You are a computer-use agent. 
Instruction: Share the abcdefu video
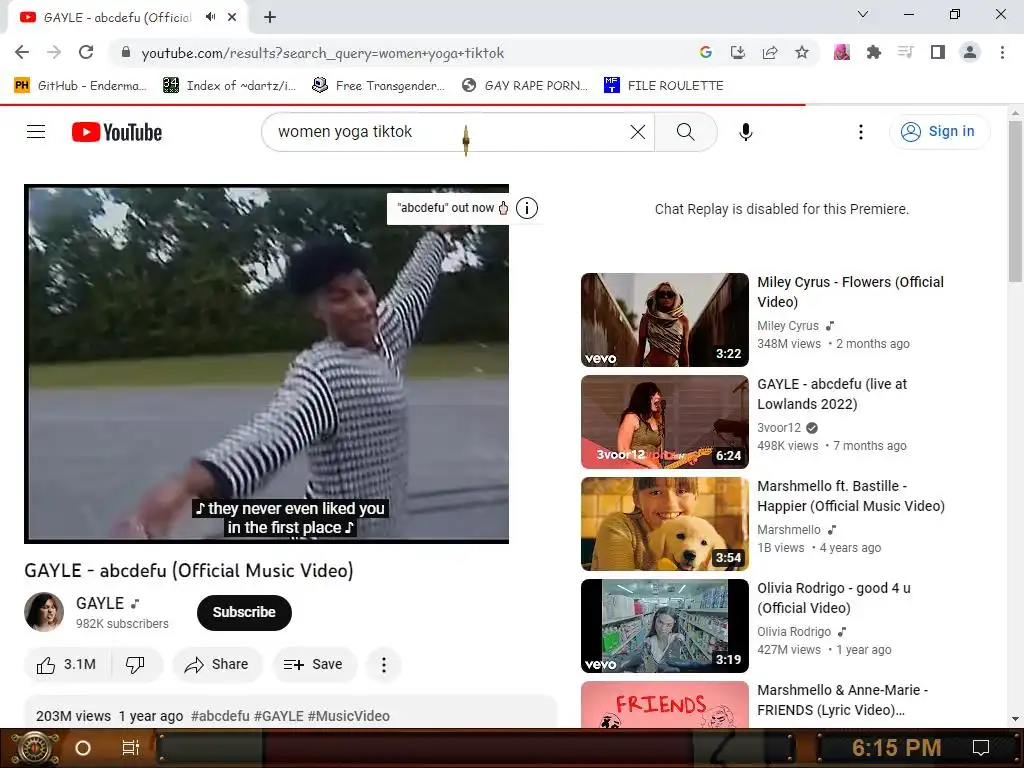[x=217, y=665]
